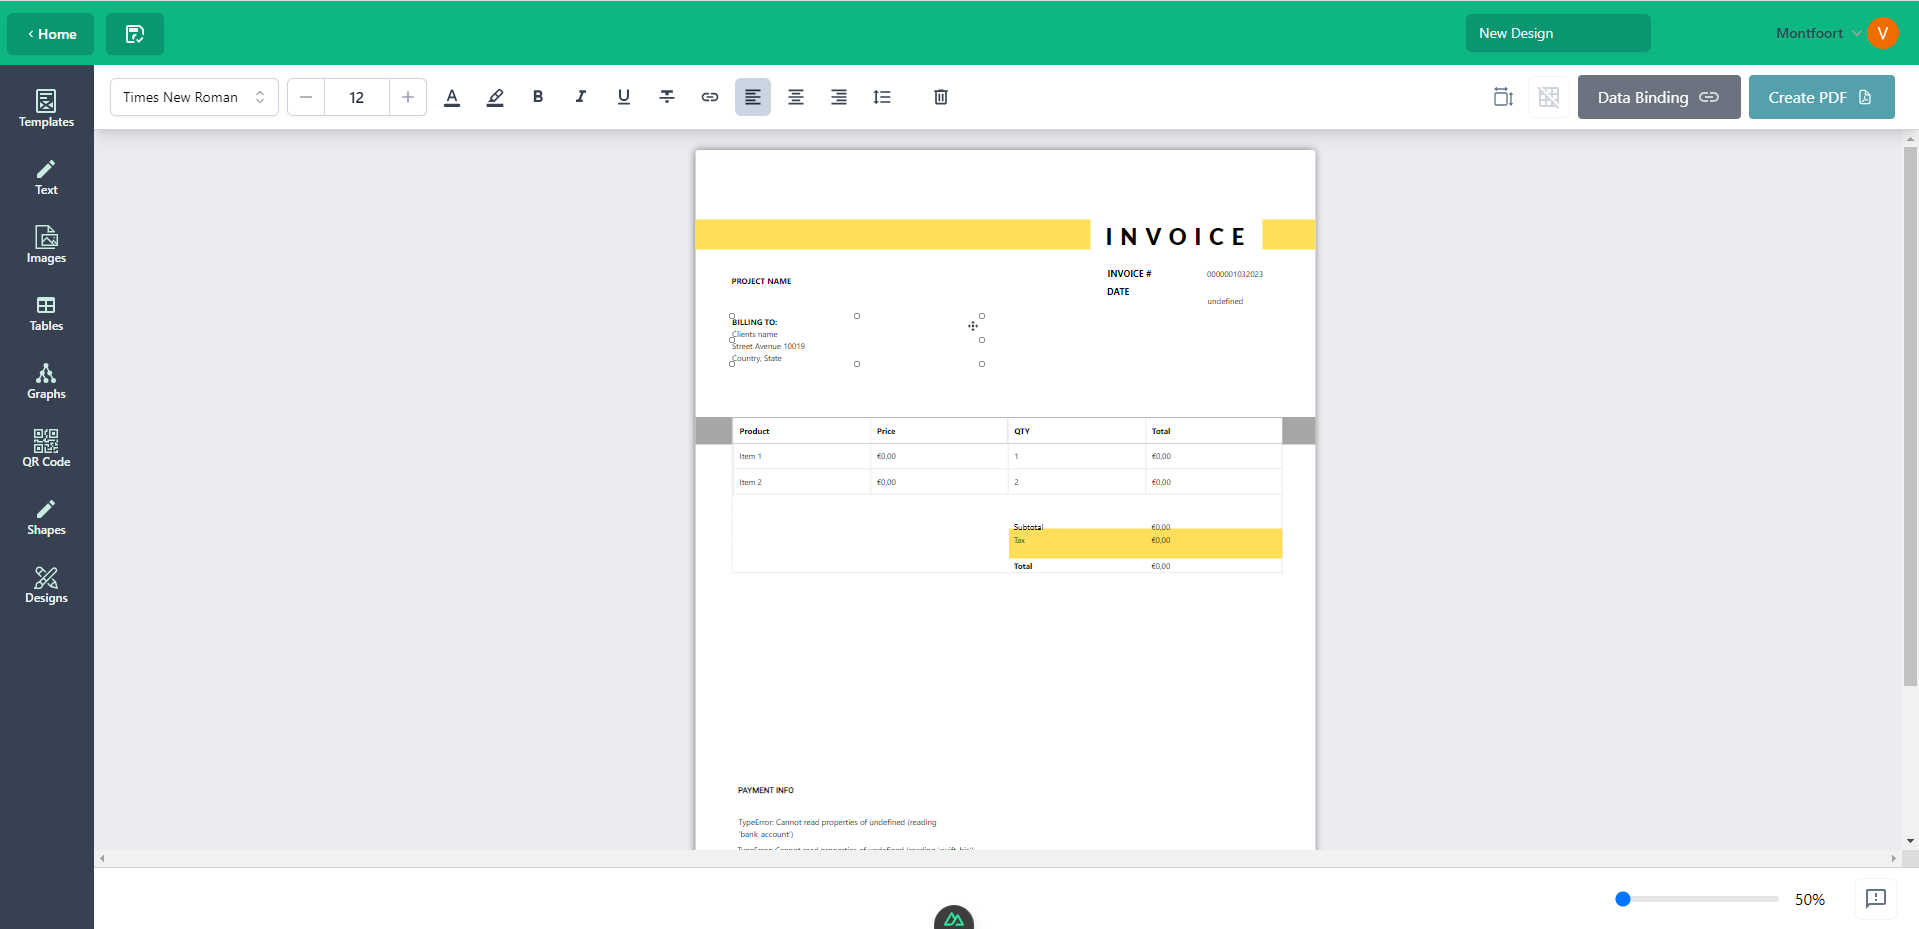Open the Tables panel in the sidebar
The width and height of the screenshot is (1919, 929).
pyautogui.click(x=45, y=313)
